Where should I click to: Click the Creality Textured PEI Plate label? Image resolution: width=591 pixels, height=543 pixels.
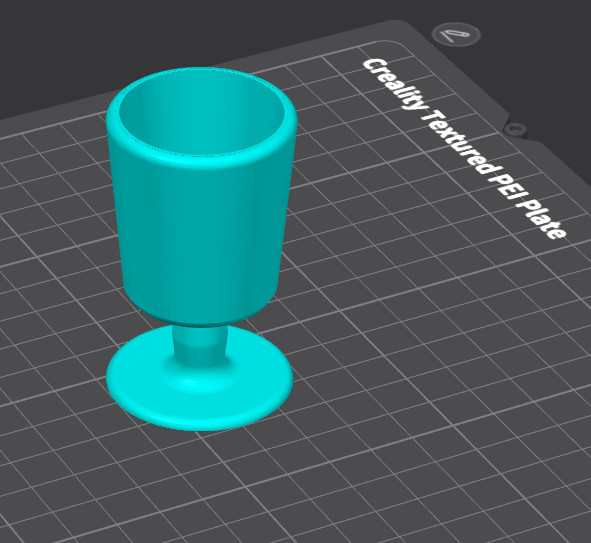[464, 148]
